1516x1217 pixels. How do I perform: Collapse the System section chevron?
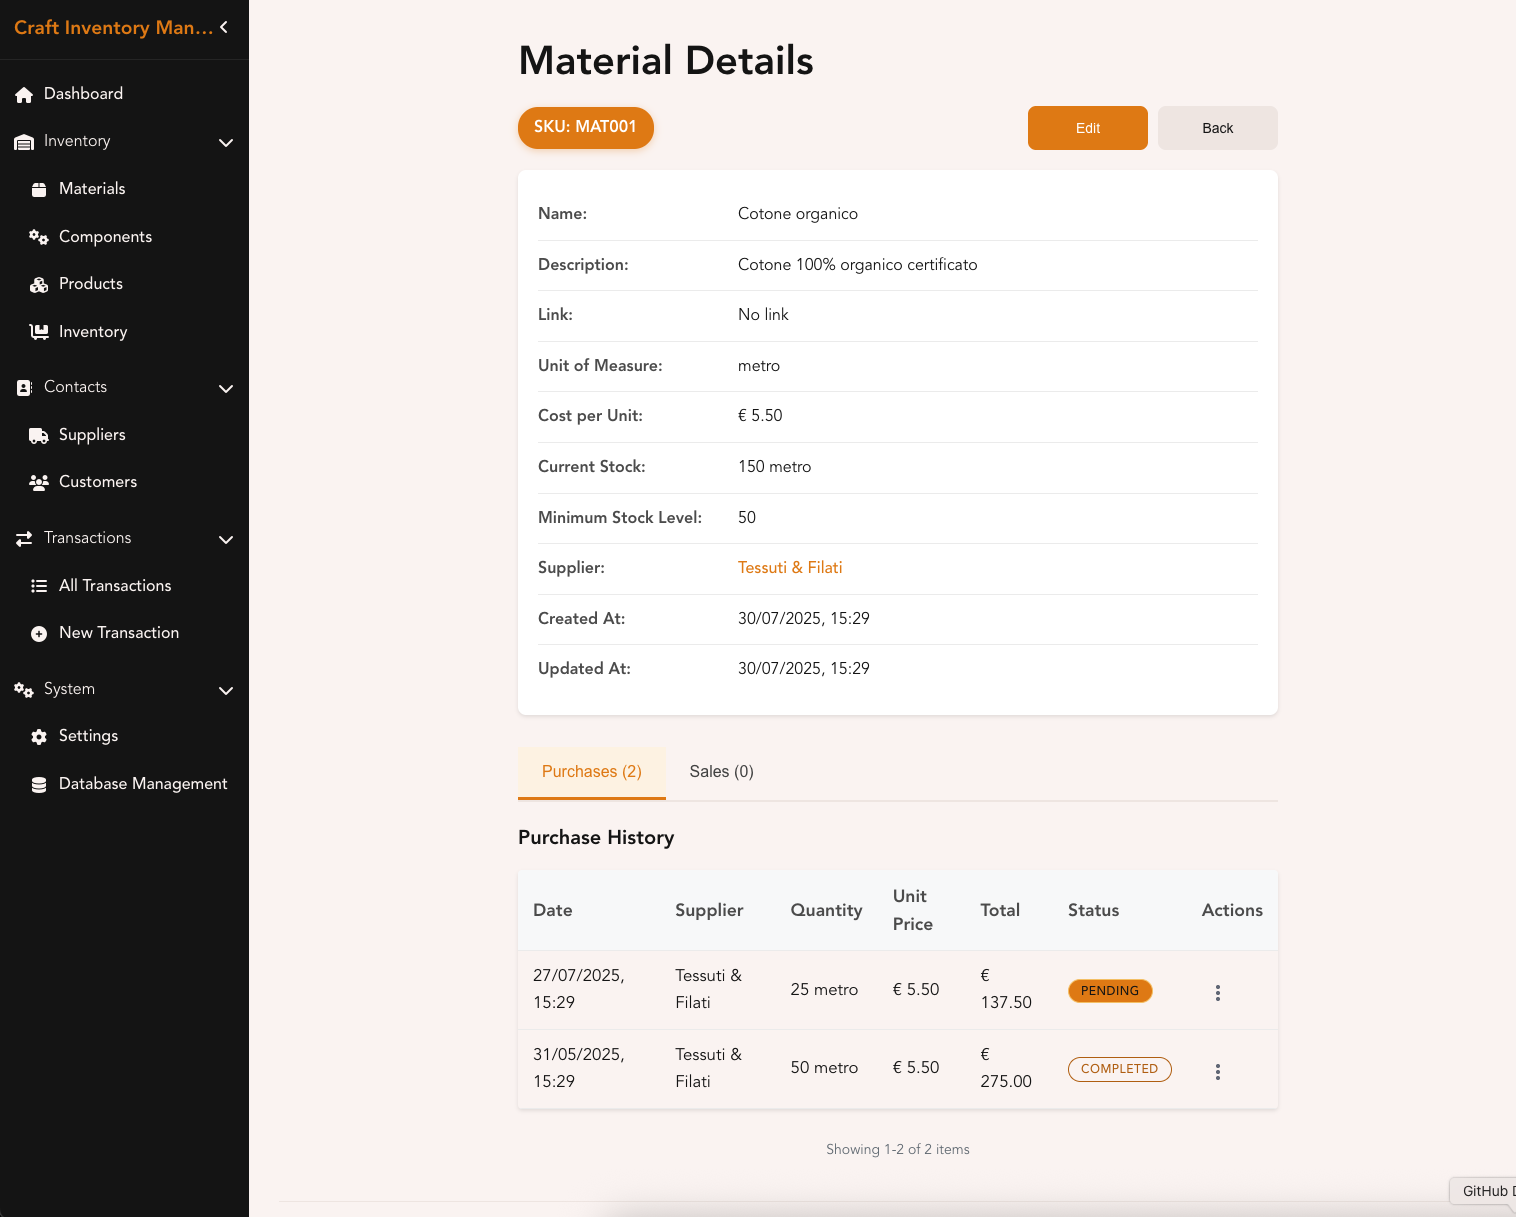coord(226,691)
